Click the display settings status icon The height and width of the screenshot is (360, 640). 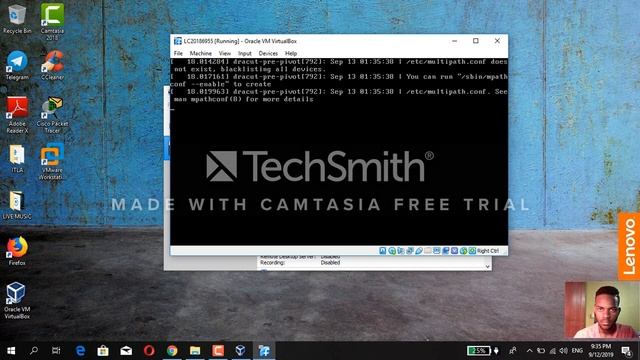[437, 251]
